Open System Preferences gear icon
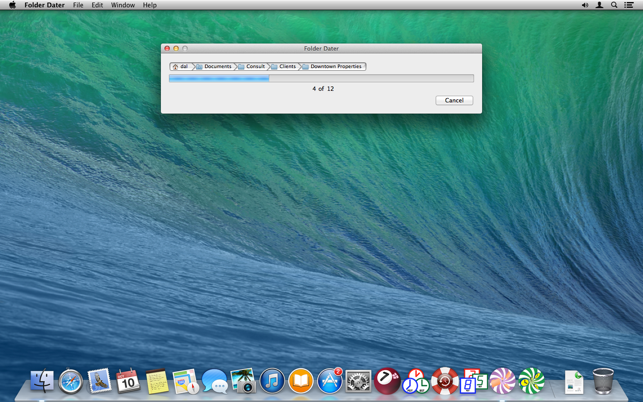 [x=358, y=381]
